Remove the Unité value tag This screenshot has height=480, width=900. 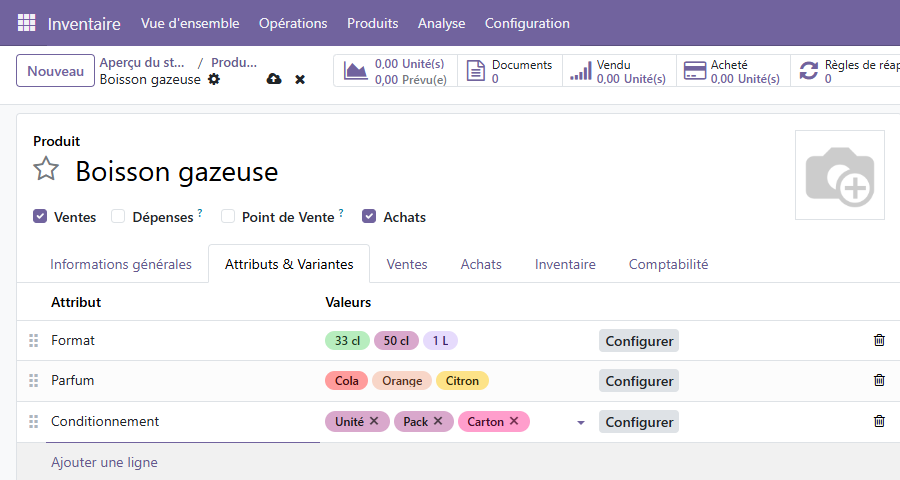[374, 421]
